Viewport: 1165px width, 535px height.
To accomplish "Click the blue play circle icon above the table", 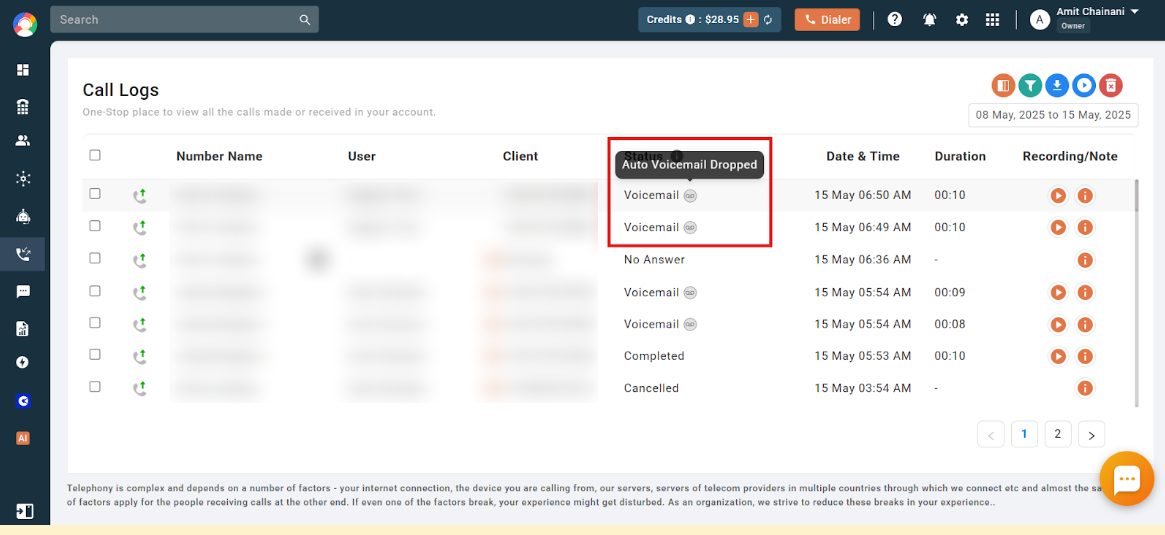I will click(x=1084, y=85).
